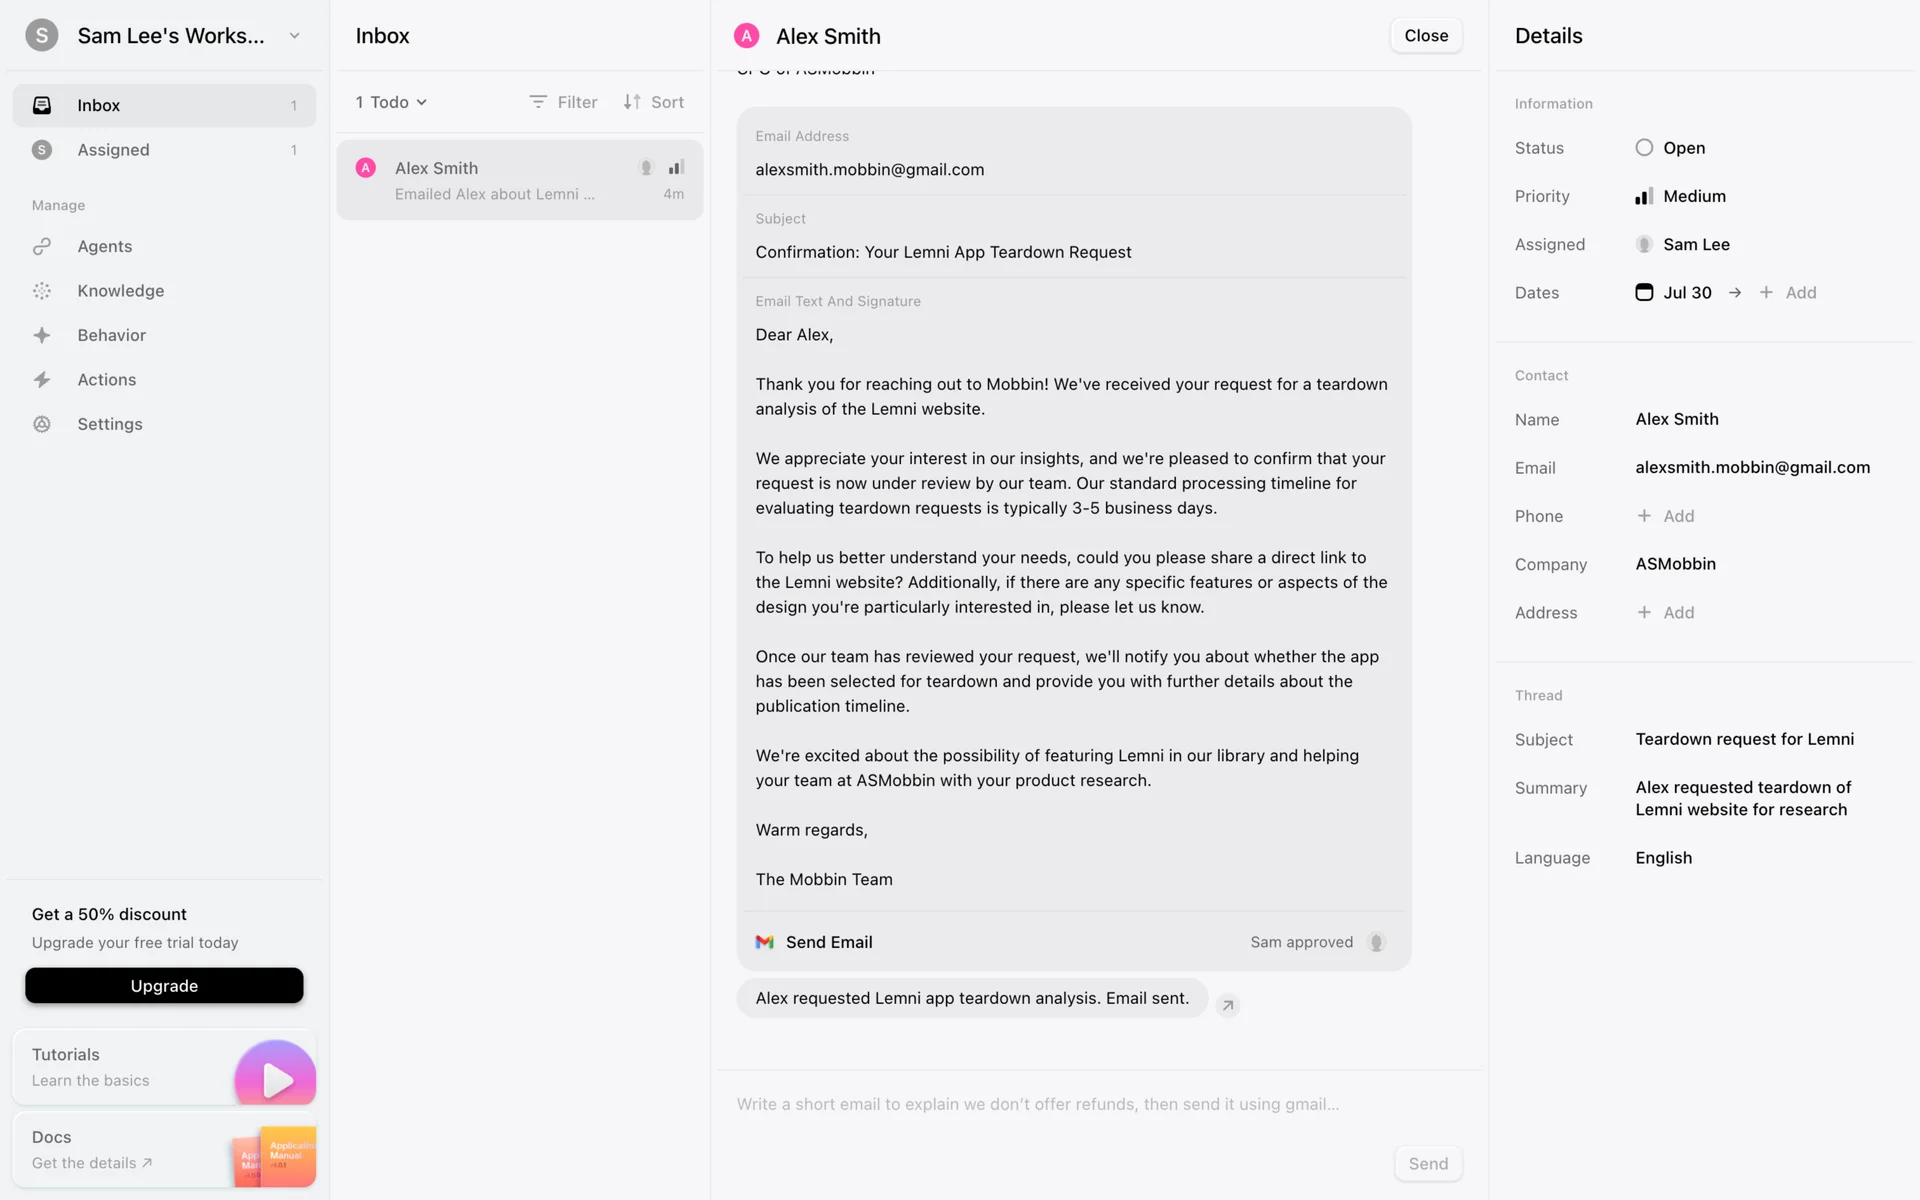Screen dimensions: 1920x1200
Task: Open the Knowledge section icon
Action: coord(42,291)
